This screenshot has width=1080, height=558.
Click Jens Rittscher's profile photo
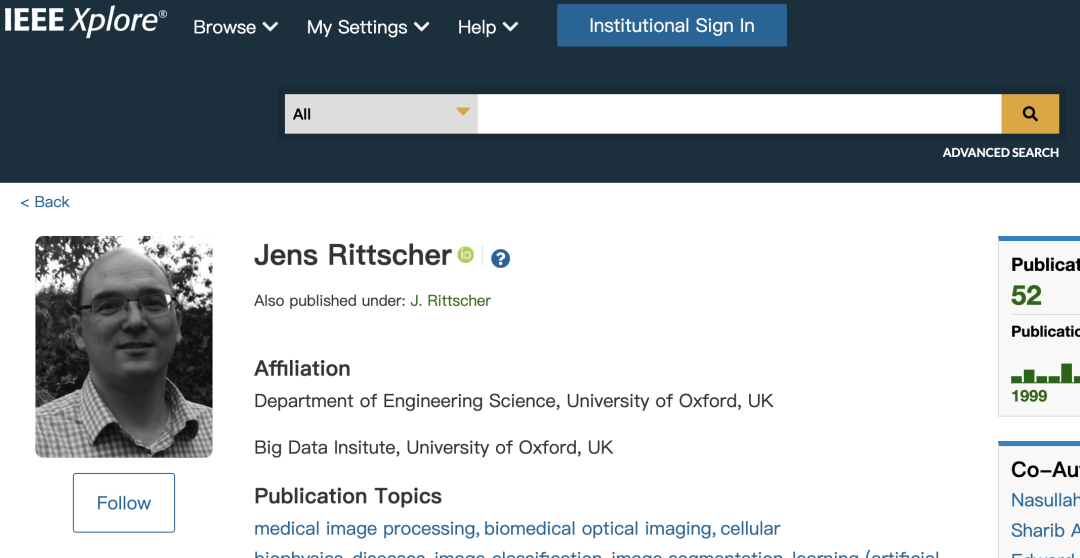(x=124, y=347)
